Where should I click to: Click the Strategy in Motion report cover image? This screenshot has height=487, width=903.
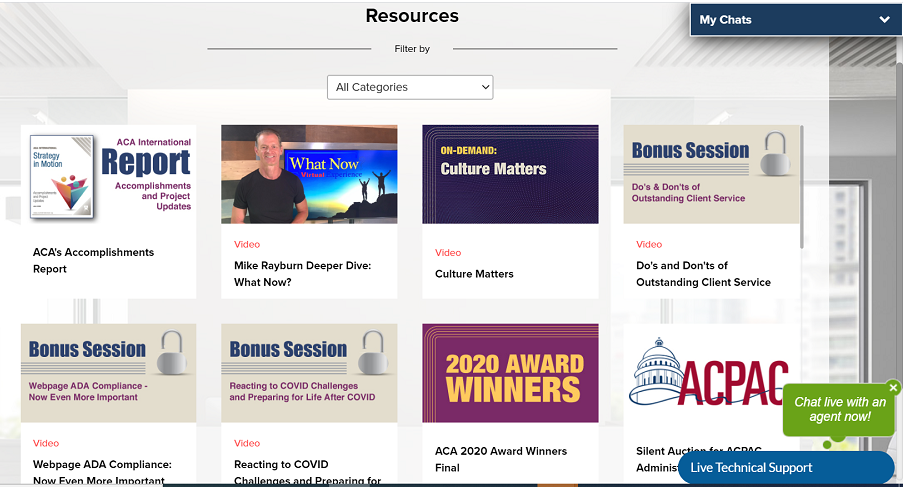point(62,177)
